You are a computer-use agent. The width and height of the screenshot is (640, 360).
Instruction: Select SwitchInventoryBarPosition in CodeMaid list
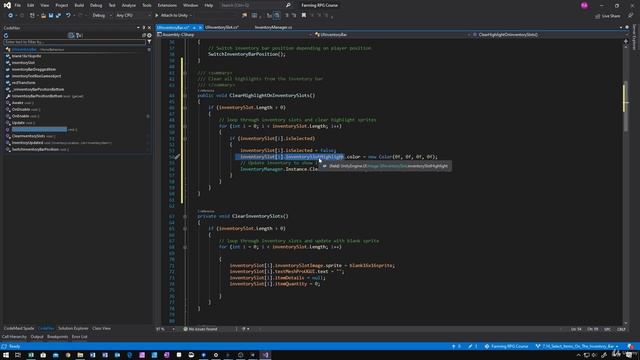point(35,149)
